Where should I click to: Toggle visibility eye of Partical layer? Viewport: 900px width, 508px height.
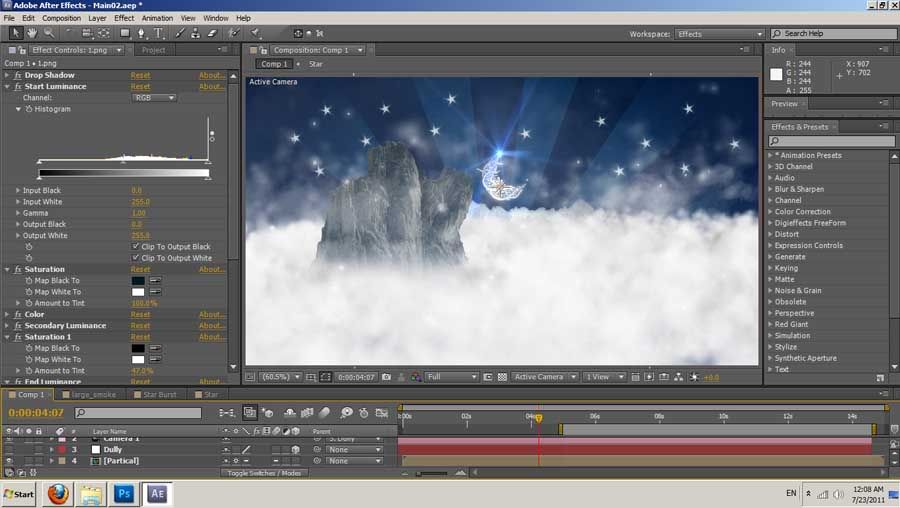[9, 461]
